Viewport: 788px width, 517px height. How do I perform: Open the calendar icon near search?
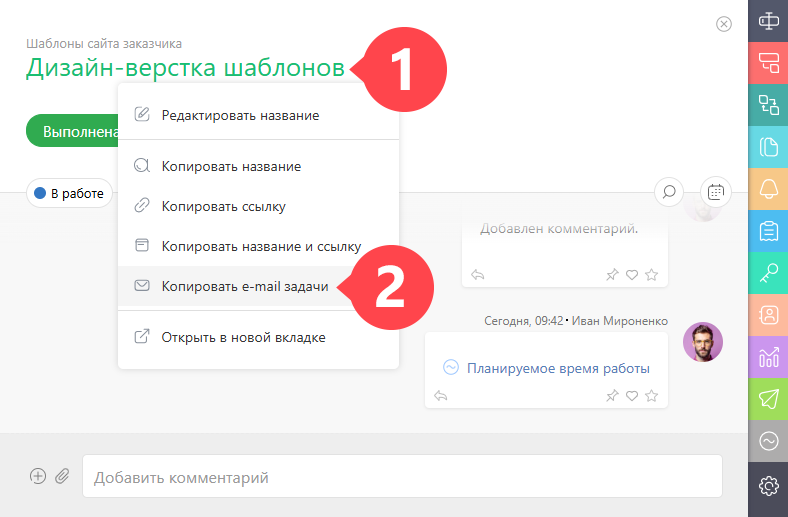coord(716,192)
